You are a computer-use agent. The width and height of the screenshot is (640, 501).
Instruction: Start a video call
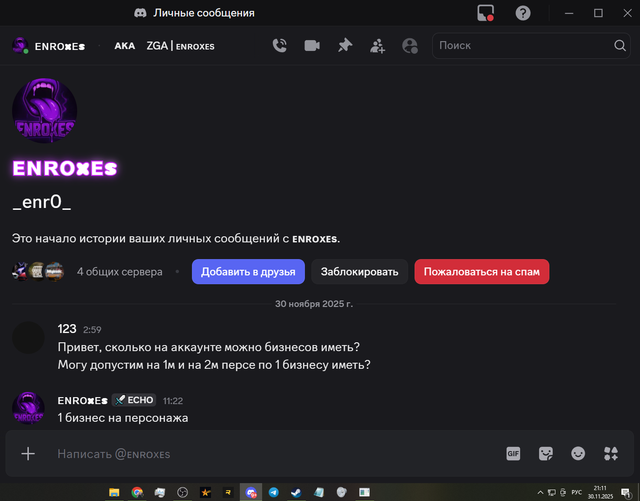click(312, 45)
